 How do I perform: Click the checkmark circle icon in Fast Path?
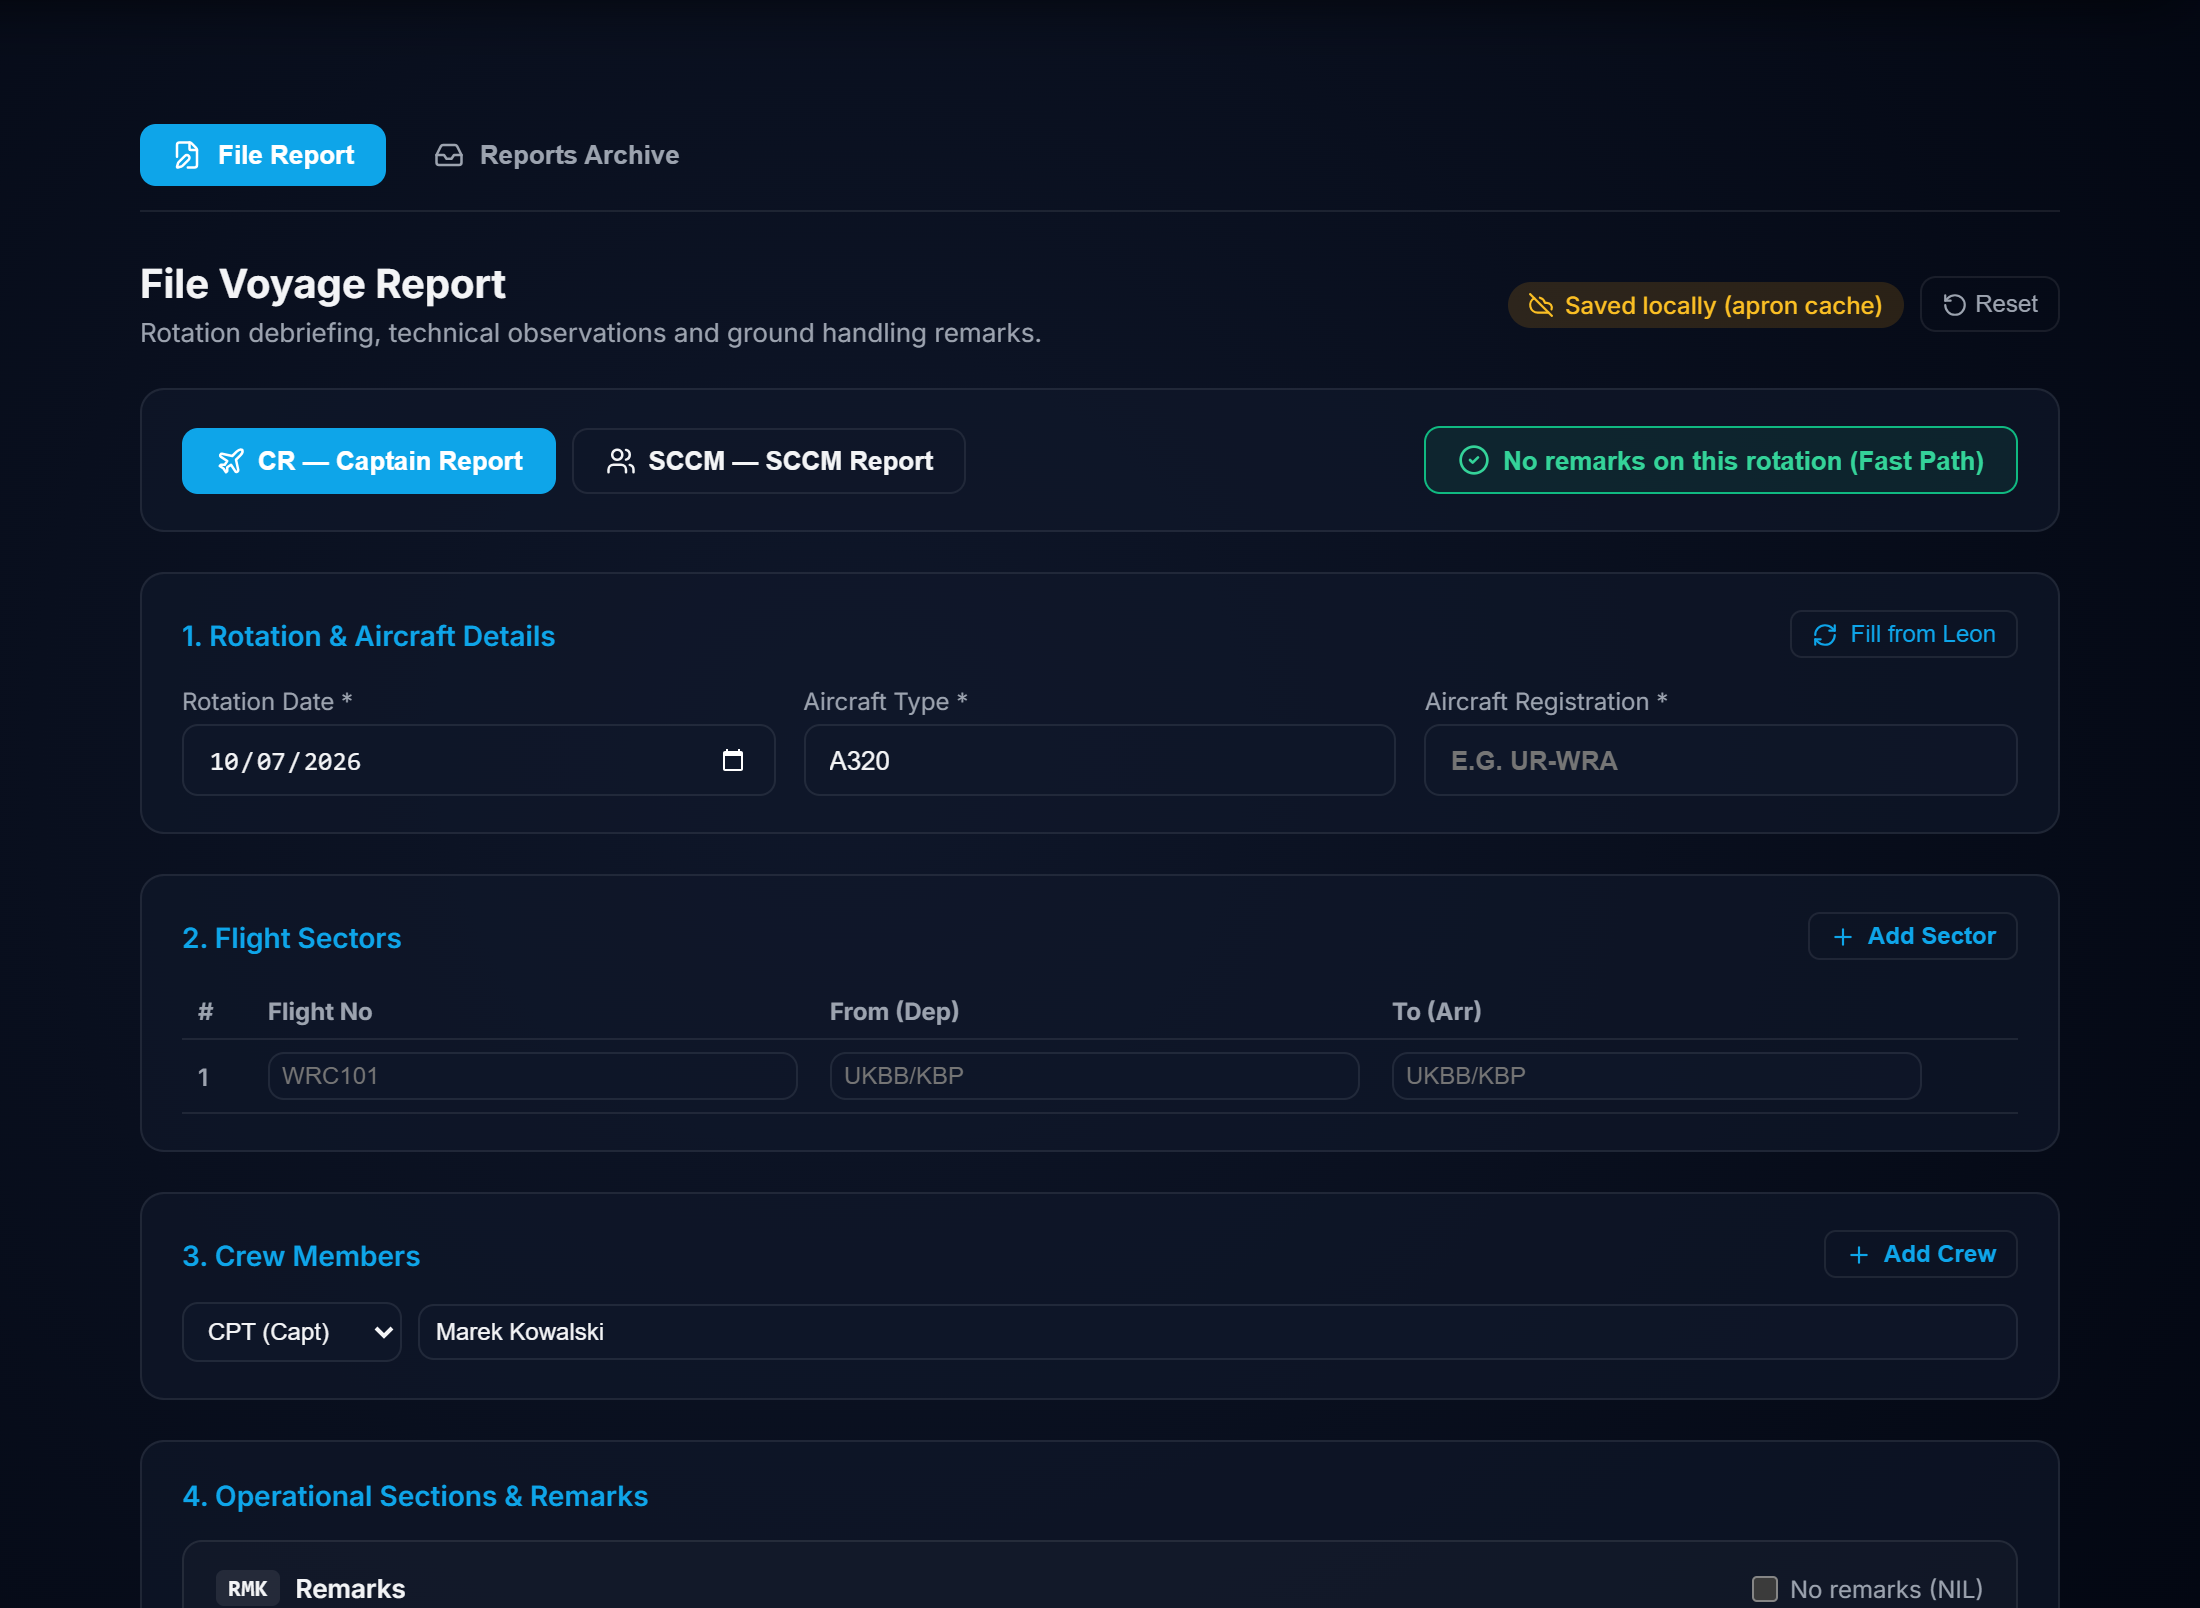pyautogui.click(x=1474, y=460)
